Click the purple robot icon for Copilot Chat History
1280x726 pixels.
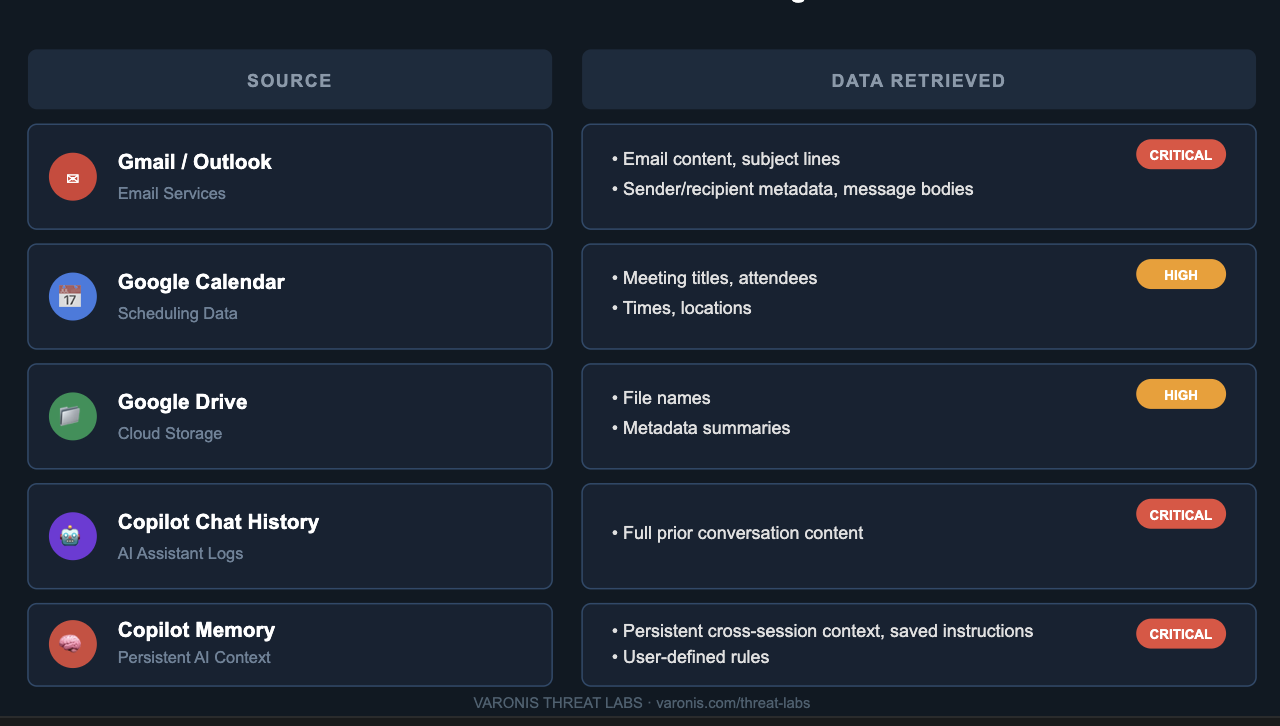click(73, 536)
